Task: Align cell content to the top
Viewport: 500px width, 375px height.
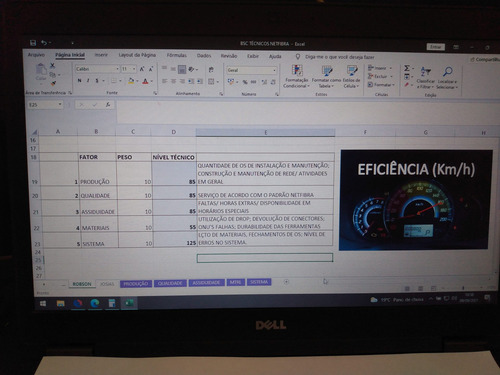Action: pos(164,69)
